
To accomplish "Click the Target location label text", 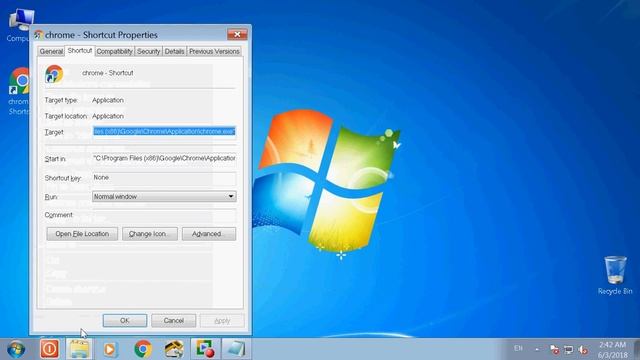I will (66, 116).
